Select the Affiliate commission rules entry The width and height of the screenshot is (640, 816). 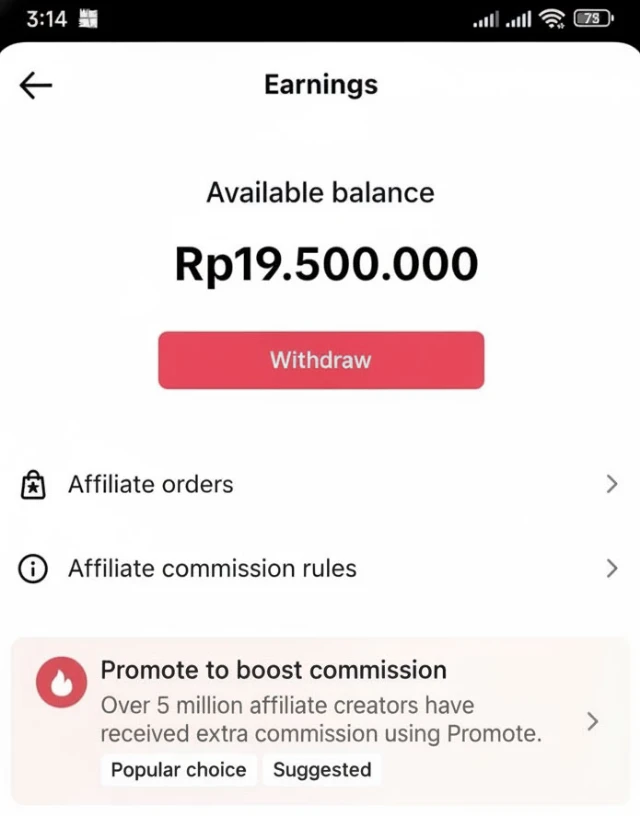click(x=212, y=569)
